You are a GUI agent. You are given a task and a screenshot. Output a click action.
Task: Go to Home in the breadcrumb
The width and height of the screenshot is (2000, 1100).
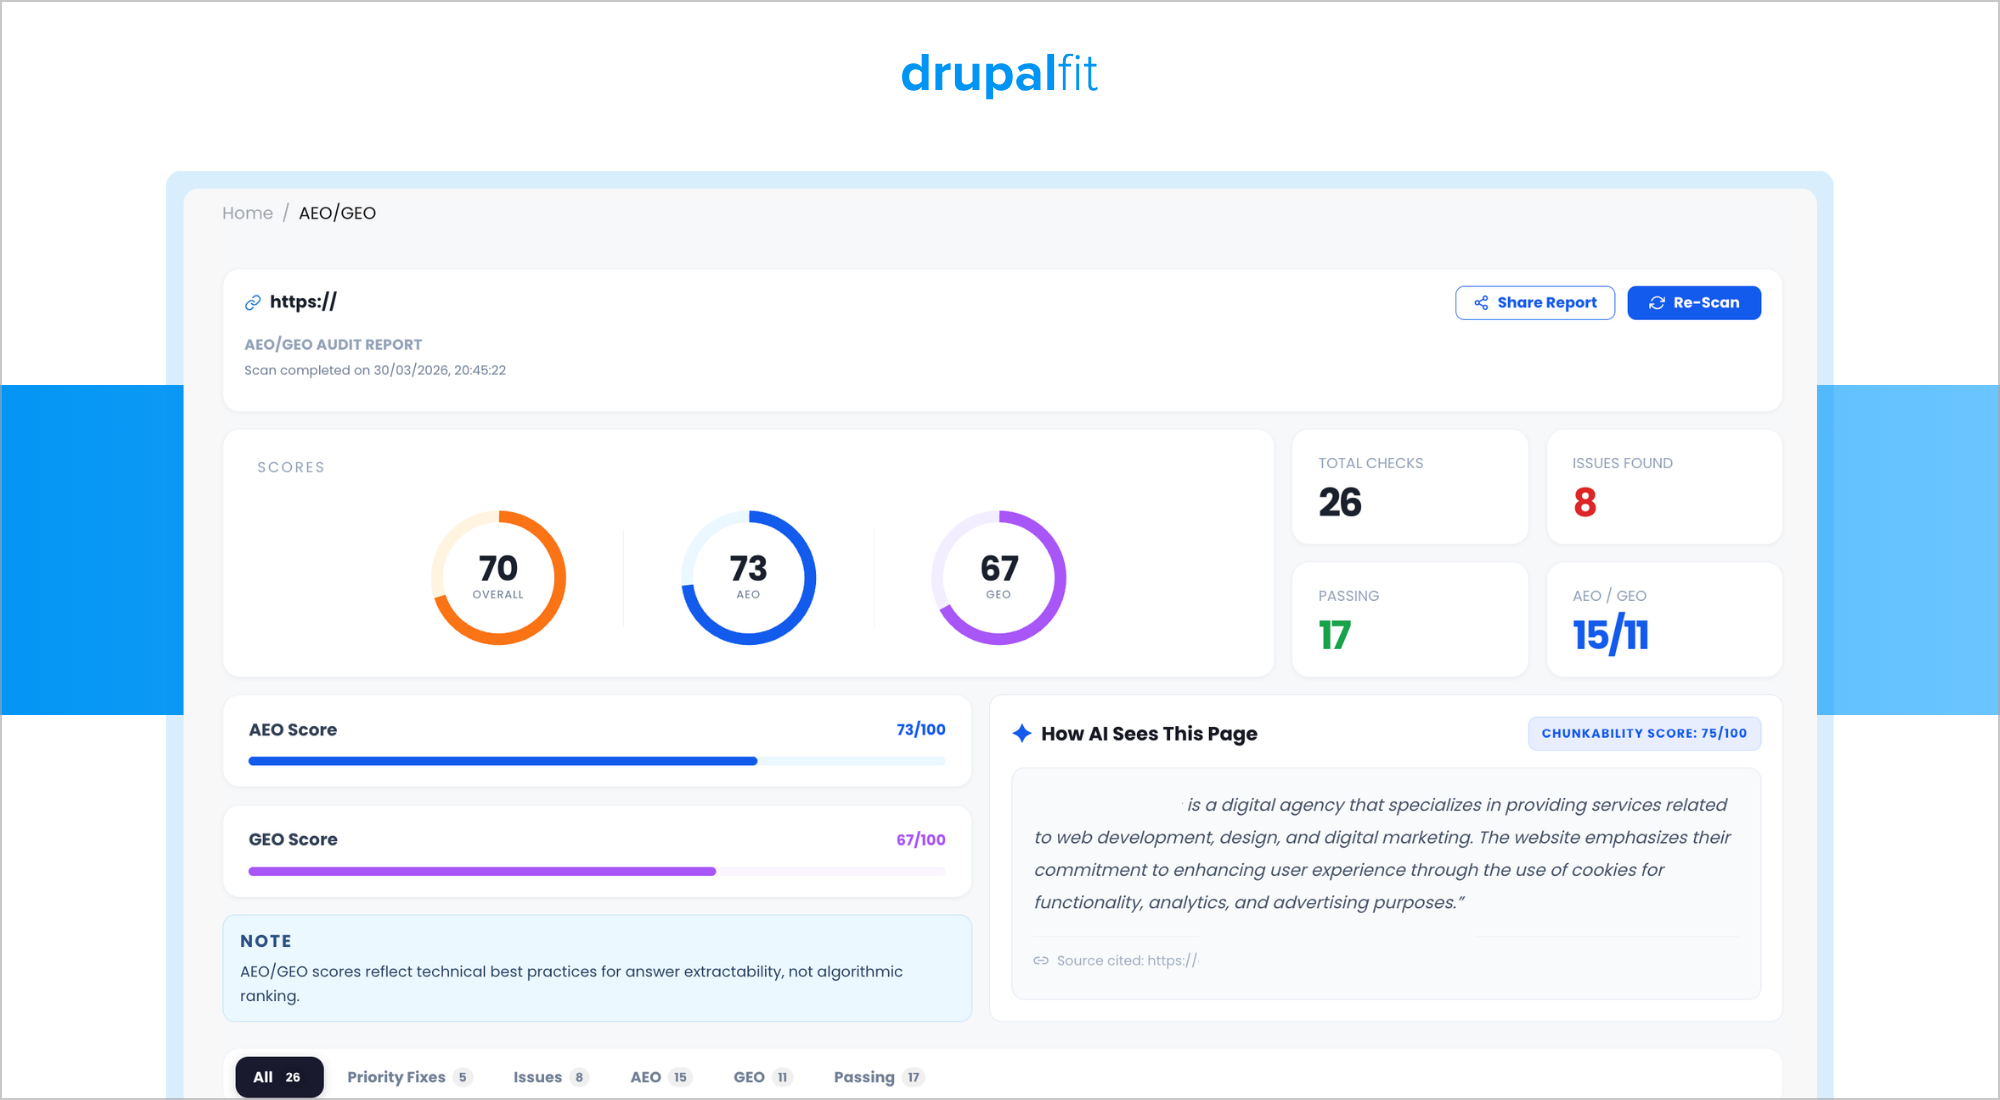[247, 213]
